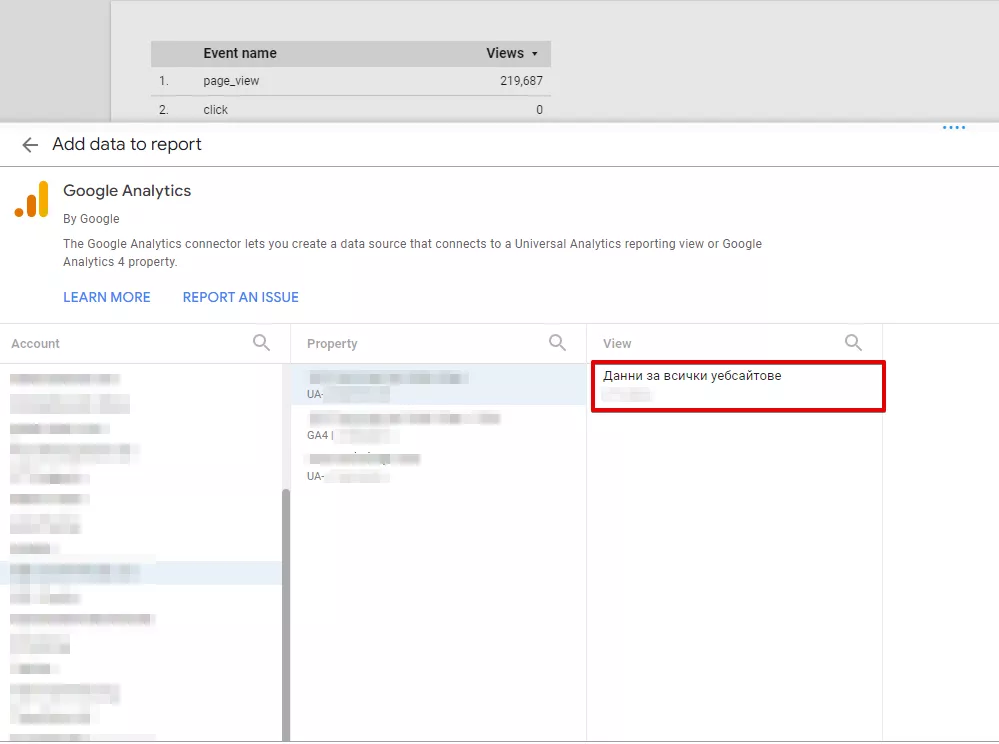Open the LEARN MORE link
This screenshot has width=999, height=744.
click(106, 297)
